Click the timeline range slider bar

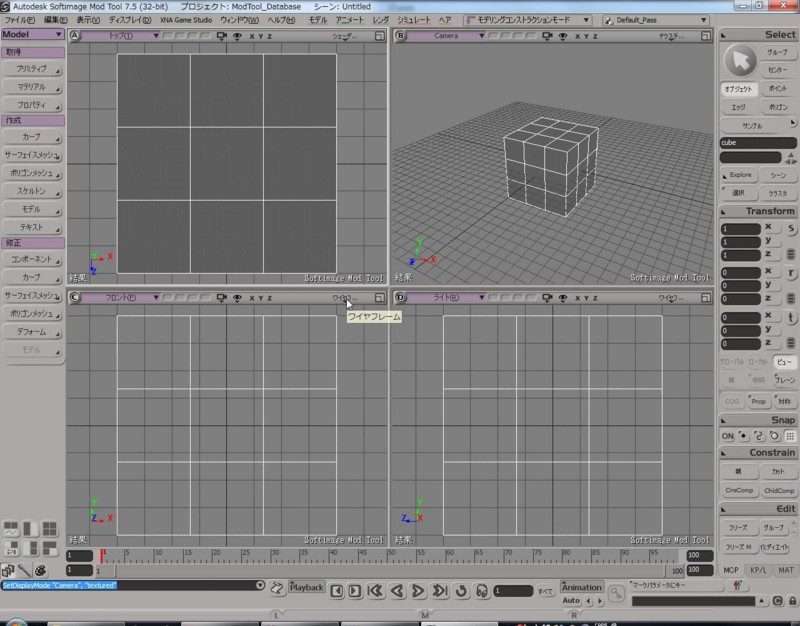pyautogui.click(x=388, y=570)
